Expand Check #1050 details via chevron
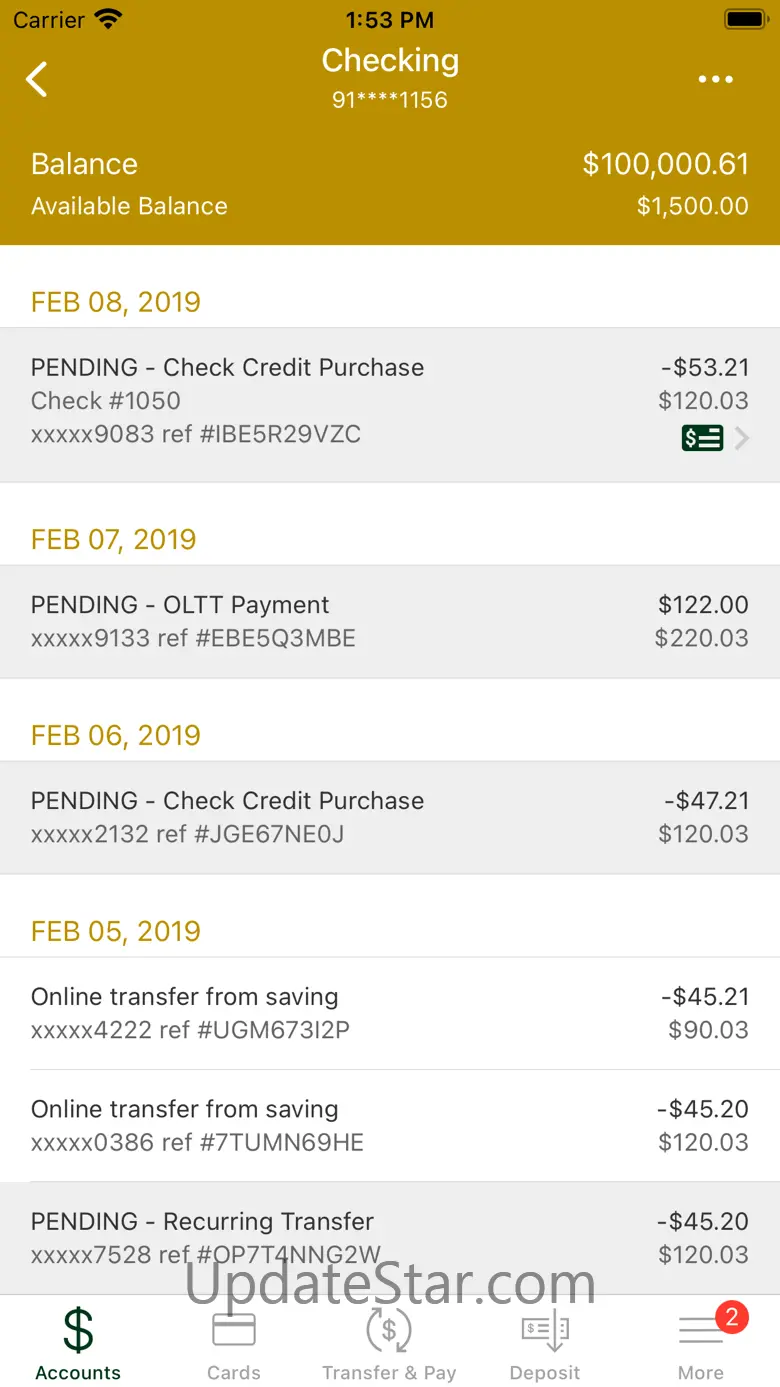 click(x=742, y=438)
